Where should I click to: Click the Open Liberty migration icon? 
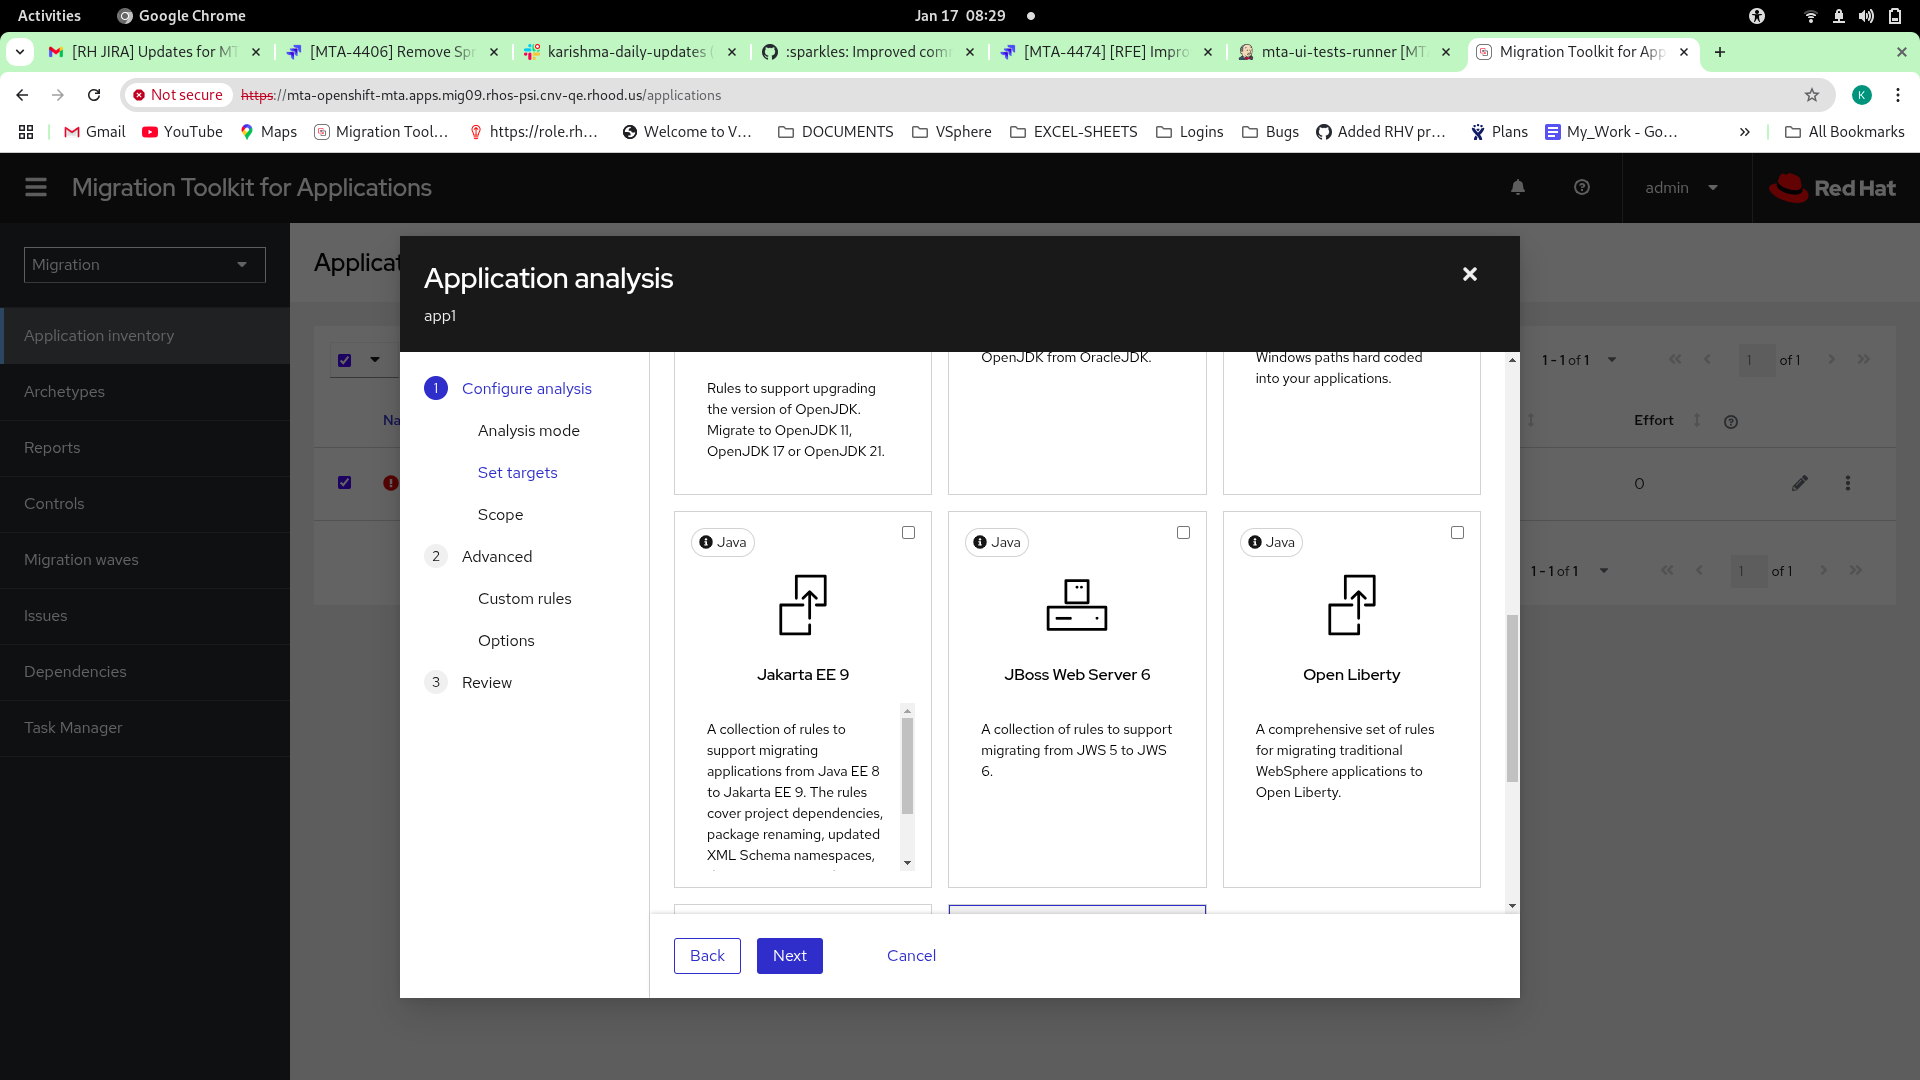(1351, 605)
